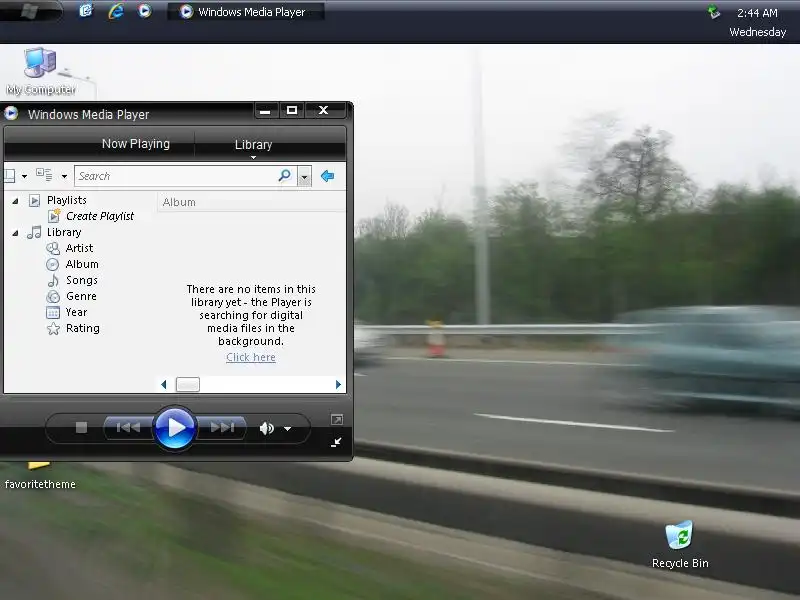Stop playback with the Stop button
The image size is (800, 600).
(x=82, y=428)
